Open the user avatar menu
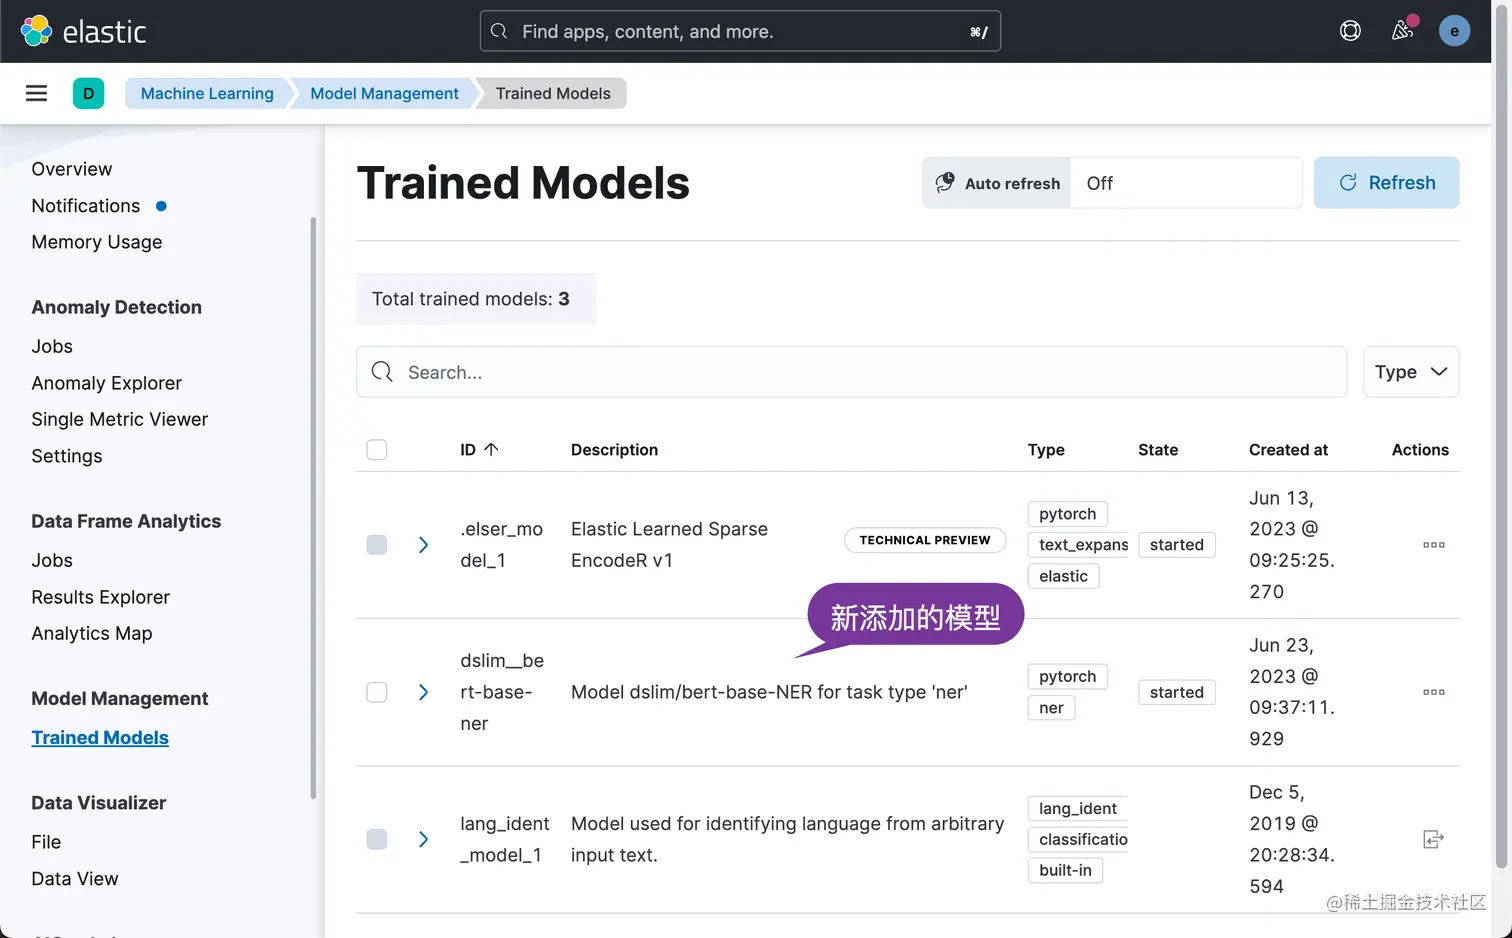This screenshot has width=1512, height=938. tap(1454, 31)
